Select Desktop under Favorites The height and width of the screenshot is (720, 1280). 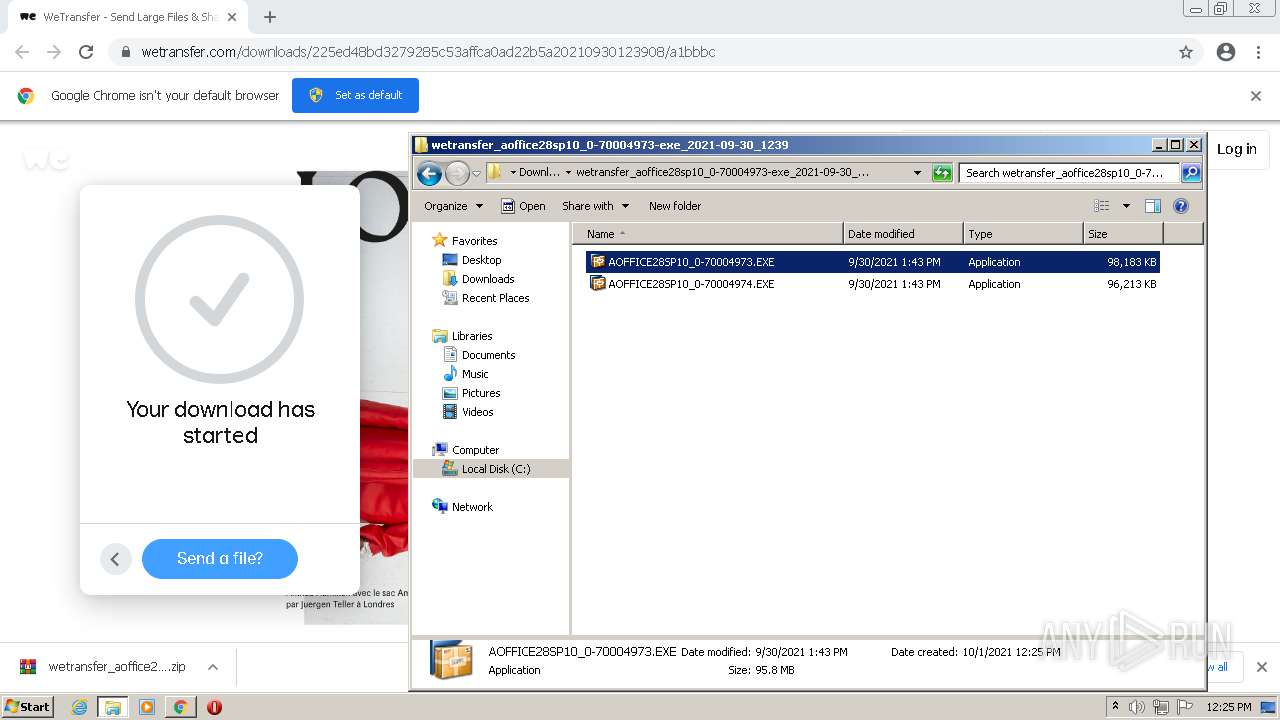click(x=481, y=260)
